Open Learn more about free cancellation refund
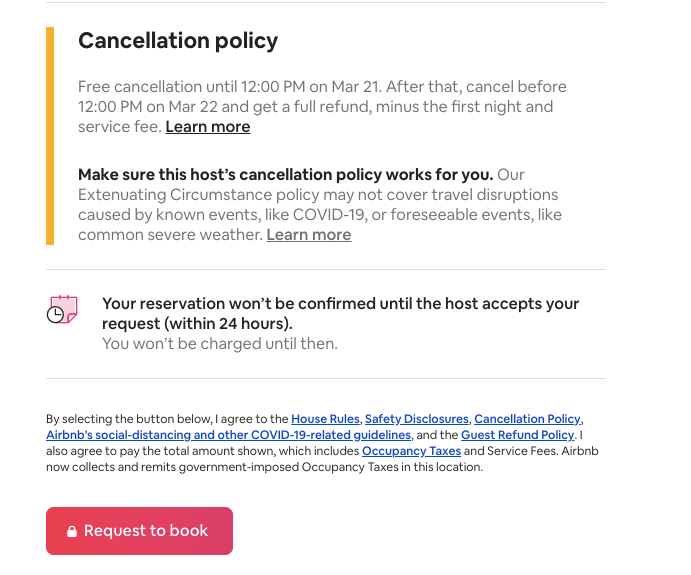The width and height of the screenshot is (691, 575). [208, 127]
